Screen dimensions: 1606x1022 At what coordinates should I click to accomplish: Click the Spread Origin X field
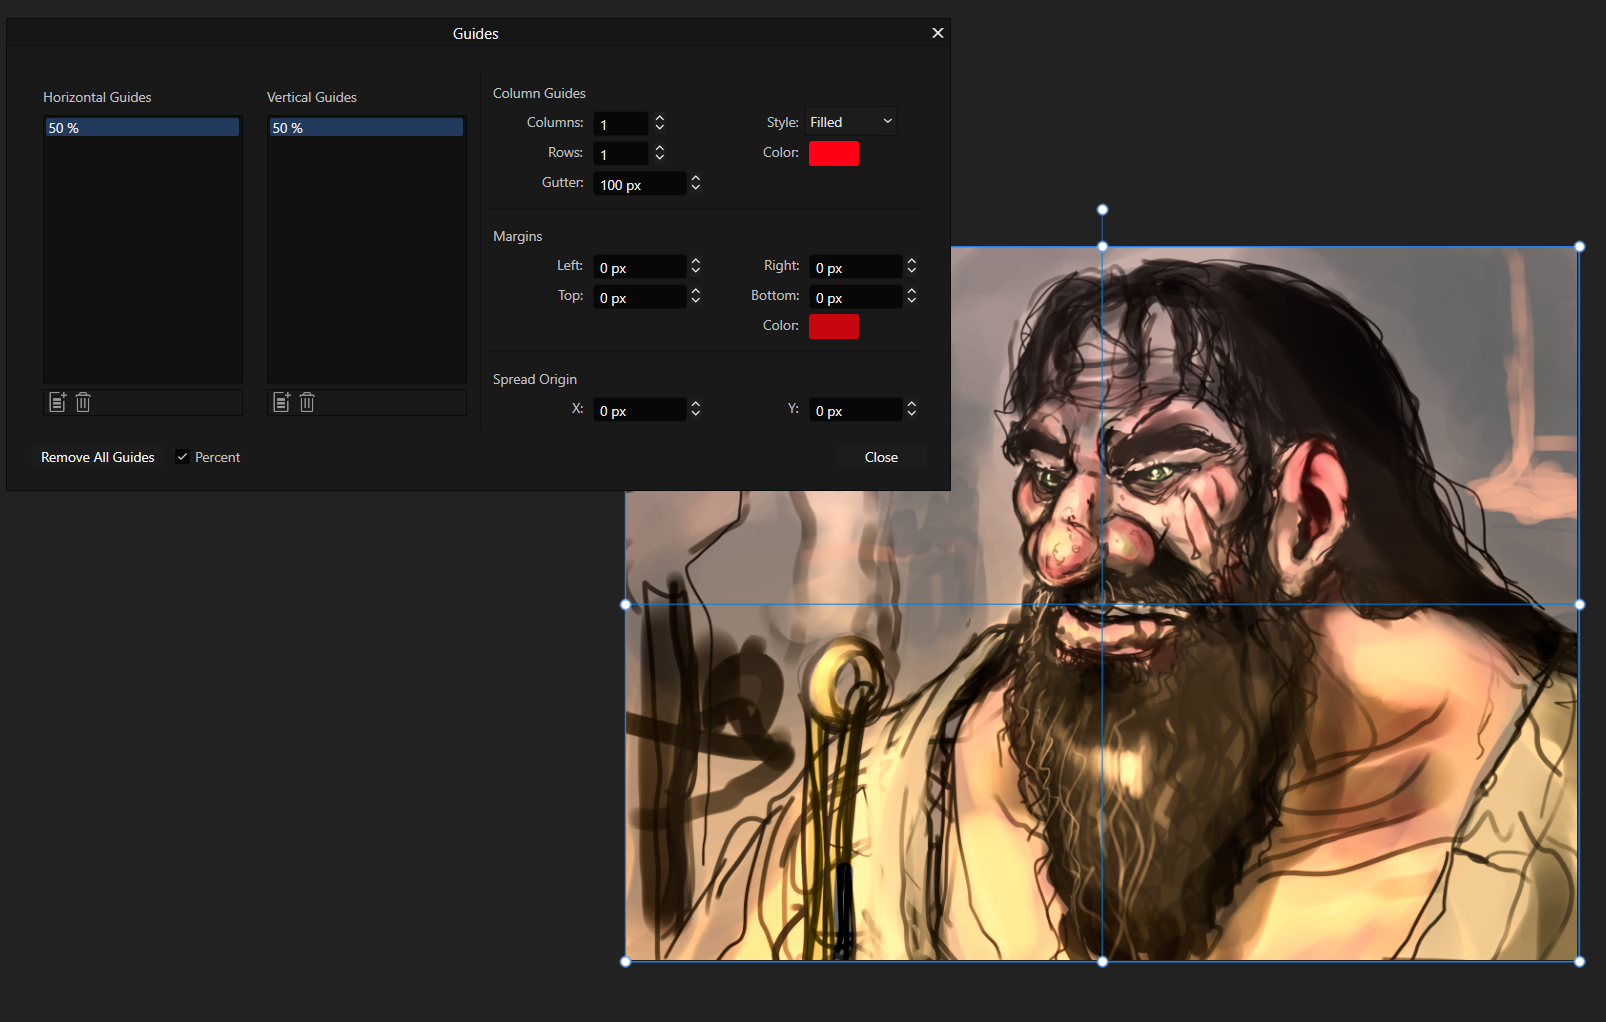640,410
